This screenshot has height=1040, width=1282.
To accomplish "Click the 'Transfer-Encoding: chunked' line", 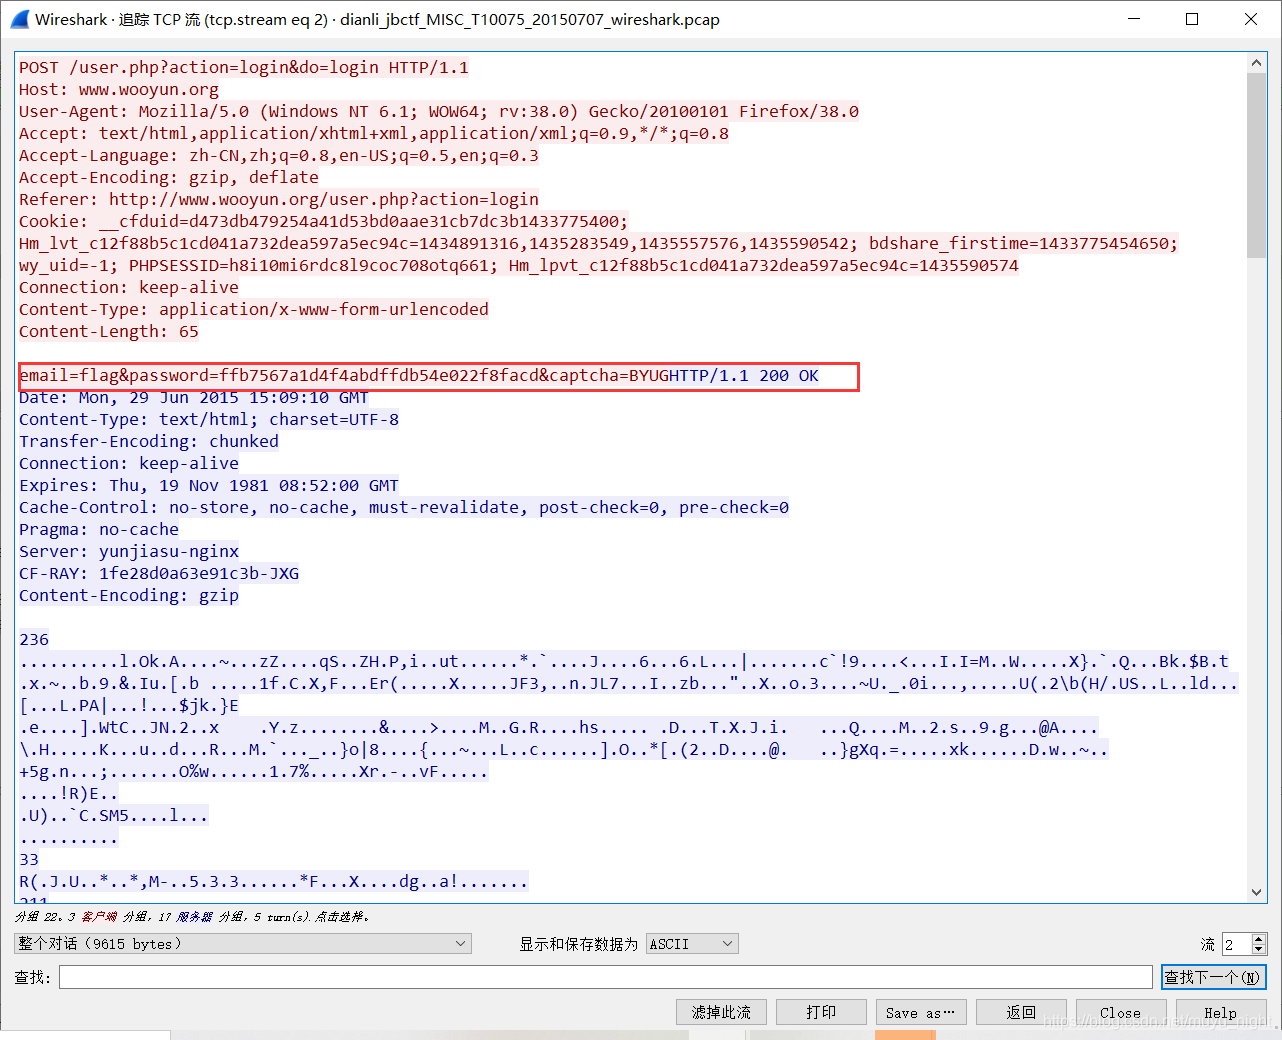I will coord(149,441).
